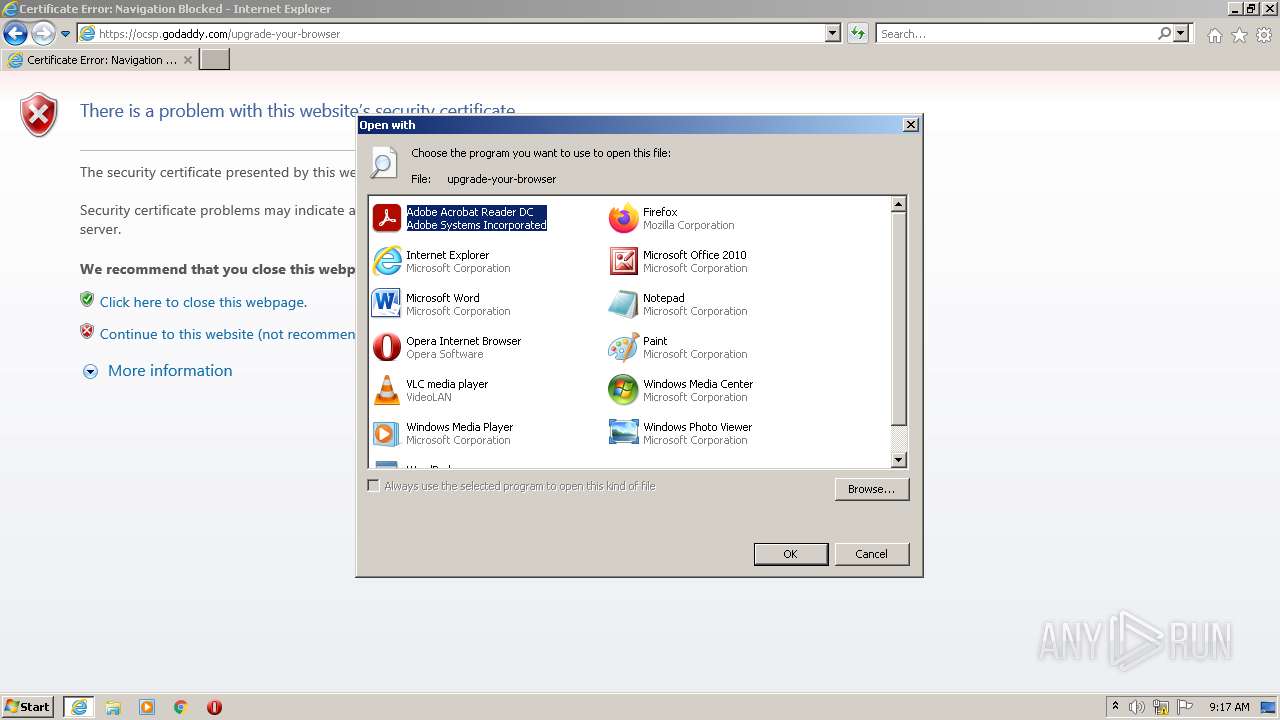The image size is (1280, 720).
Task: Click the Refresh button beside address bar
Action: coord(857,34)
